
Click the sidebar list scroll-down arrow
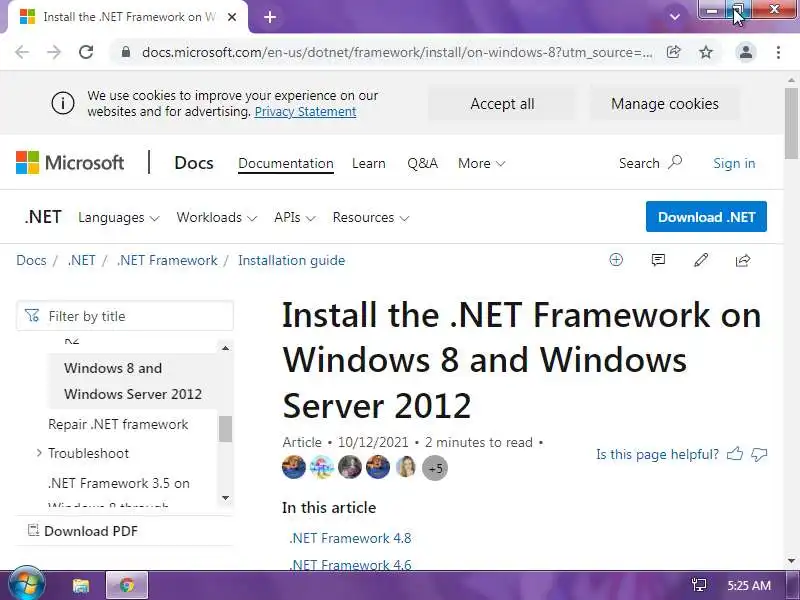(x=225, y=497)
